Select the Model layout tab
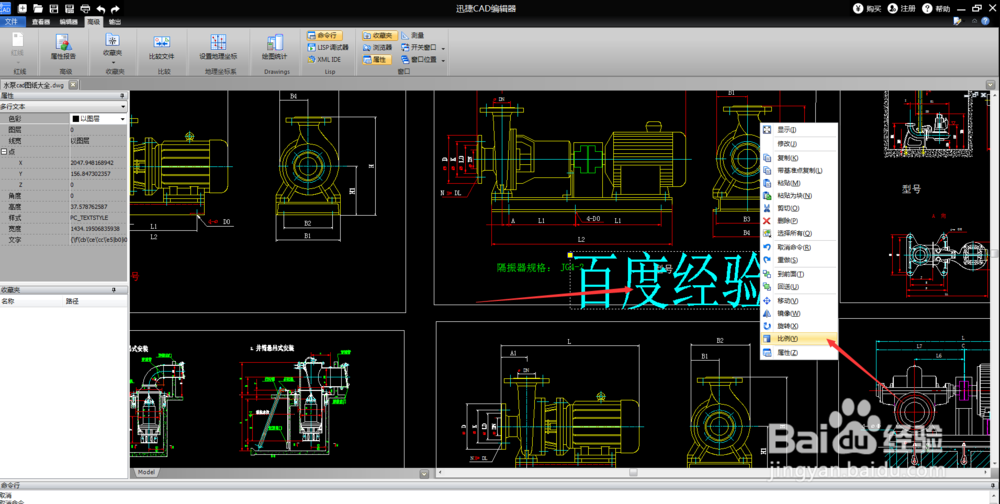 click(x=147, y=472)
